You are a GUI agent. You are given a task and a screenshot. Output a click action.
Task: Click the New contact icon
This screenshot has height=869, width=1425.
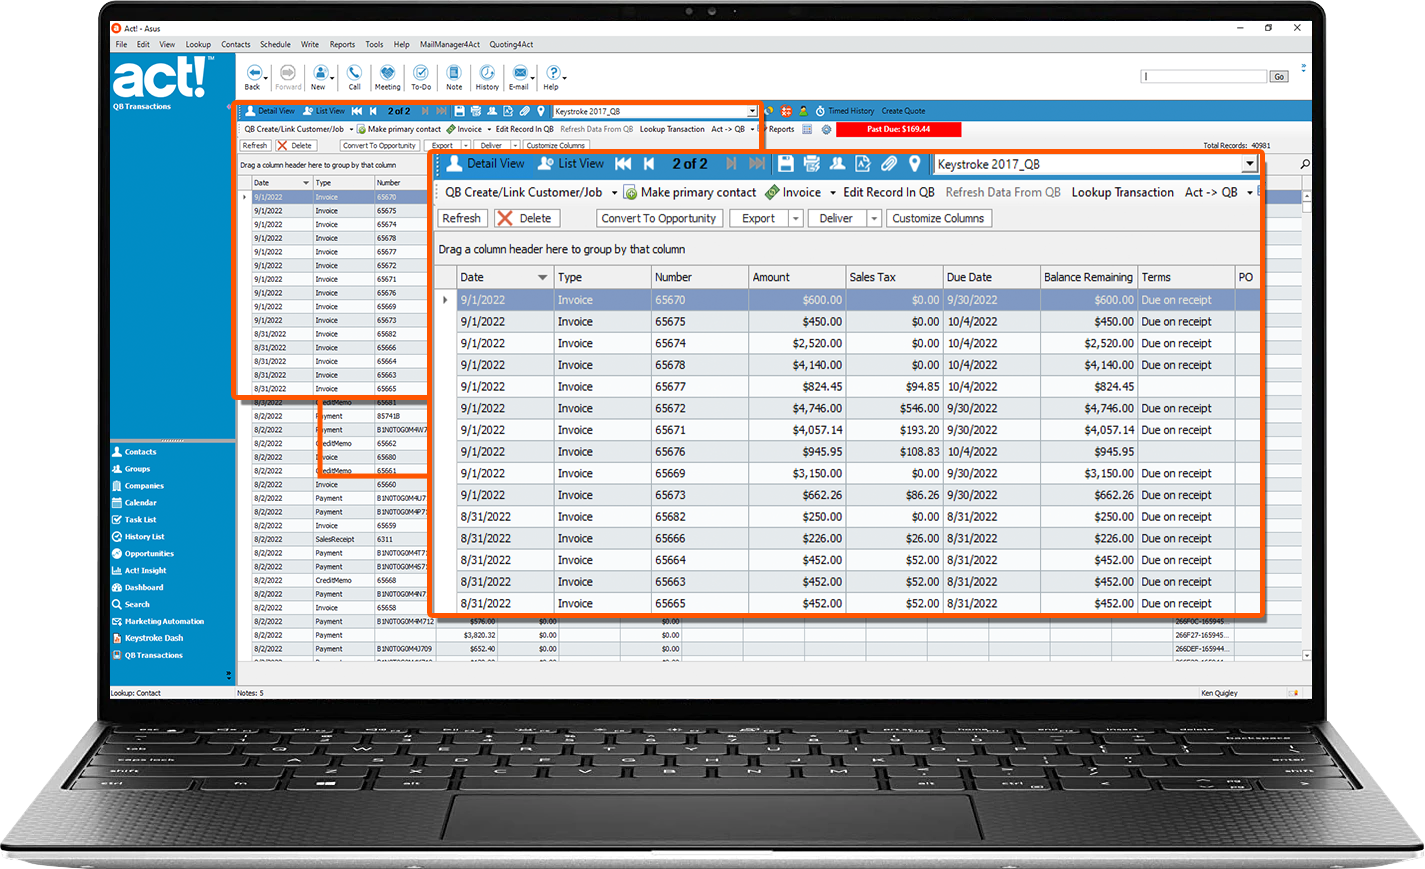click(320, 73)
